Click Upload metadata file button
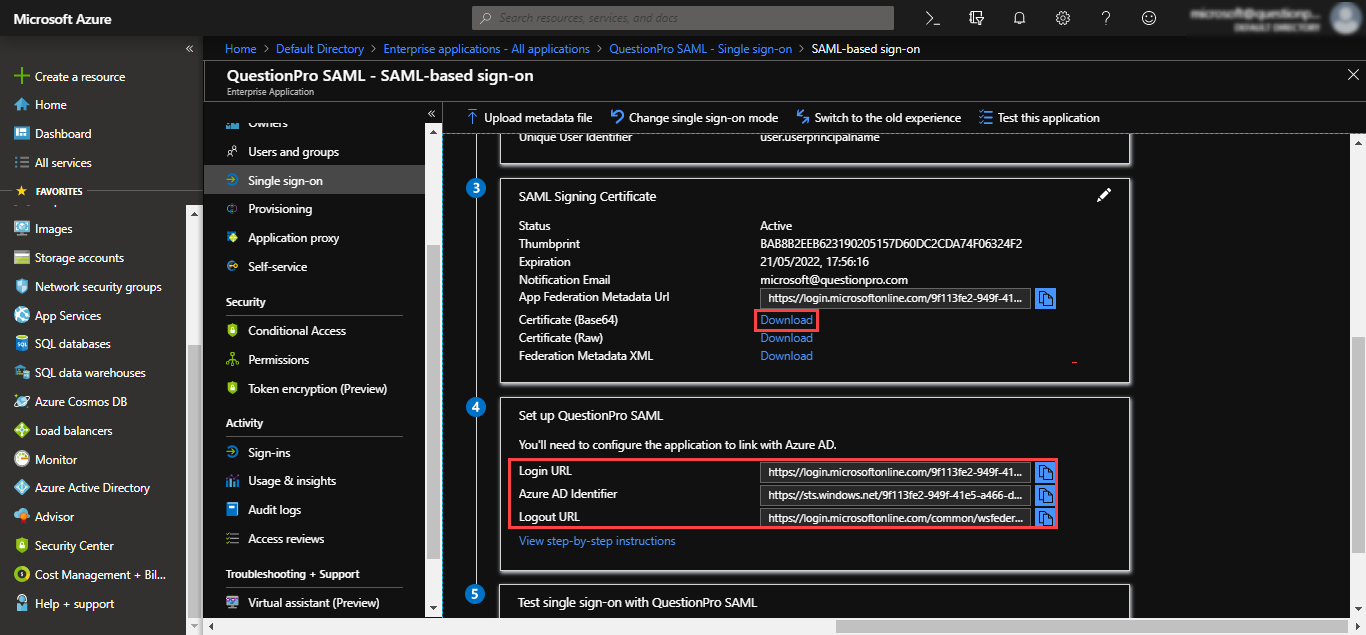 [529, 118]
